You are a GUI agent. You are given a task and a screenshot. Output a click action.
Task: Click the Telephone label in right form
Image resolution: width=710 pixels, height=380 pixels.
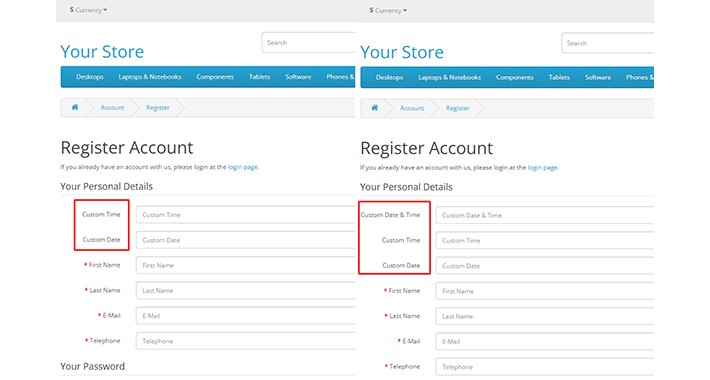403,366
